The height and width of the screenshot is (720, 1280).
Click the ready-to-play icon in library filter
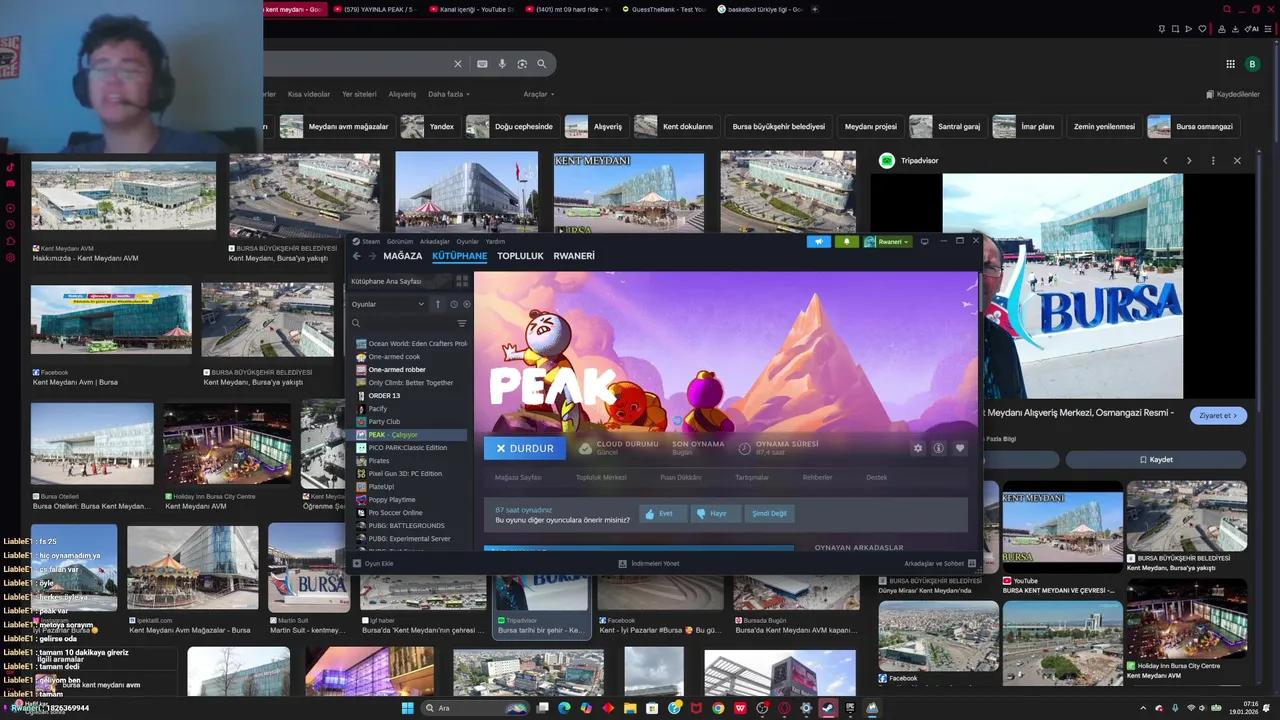[x=466, y=304]
